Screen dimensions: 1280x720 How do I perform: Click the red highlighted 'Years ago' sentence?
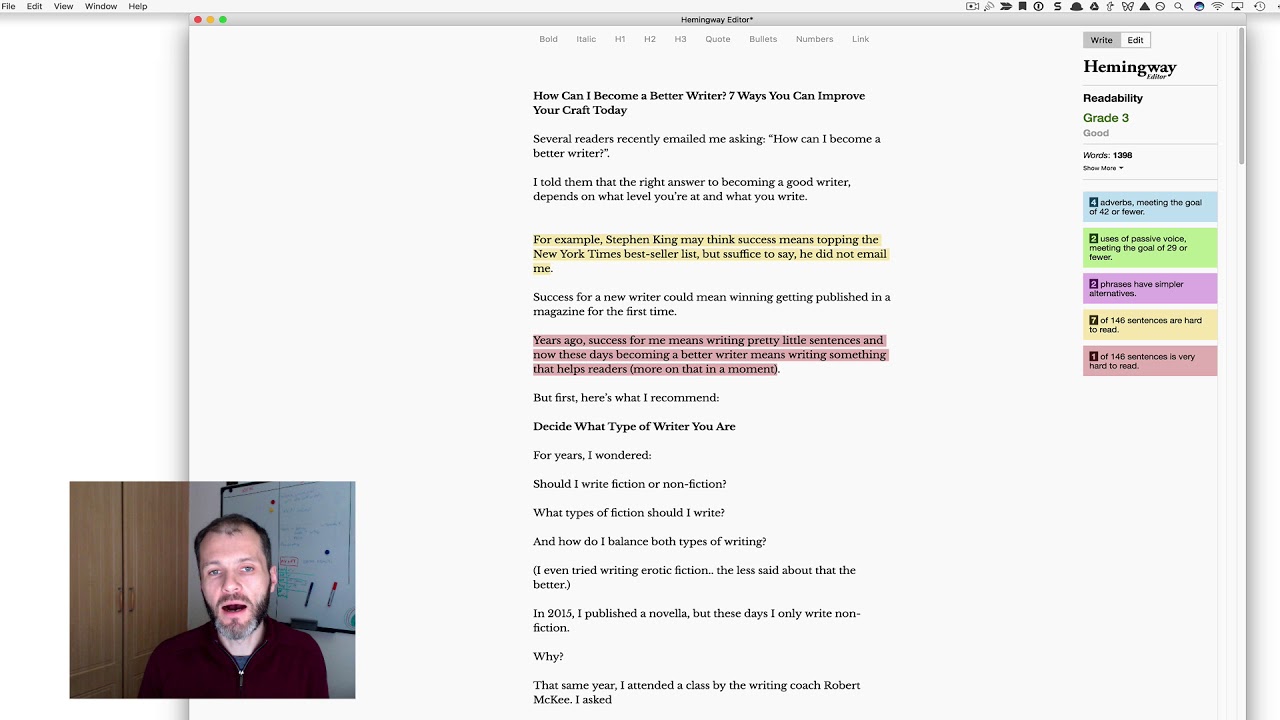[710, 355]
